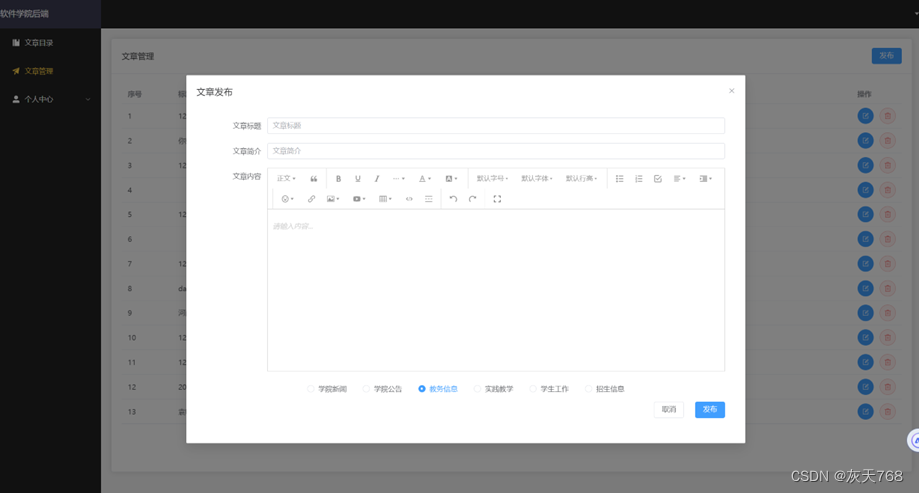
Task: Insert a bulleted list
Action: [x=620, y=179]
